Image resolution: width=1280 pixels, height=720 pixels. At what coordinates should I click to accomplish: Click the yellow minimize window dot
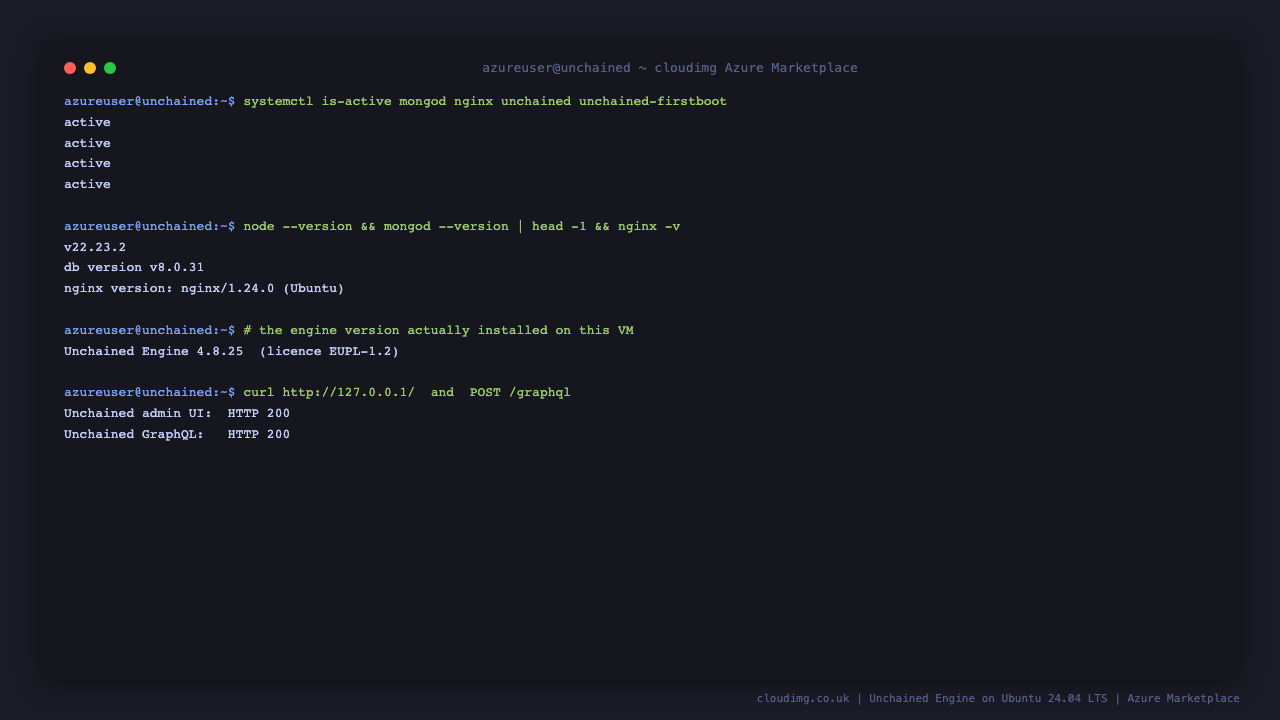(x=90, y=68)
